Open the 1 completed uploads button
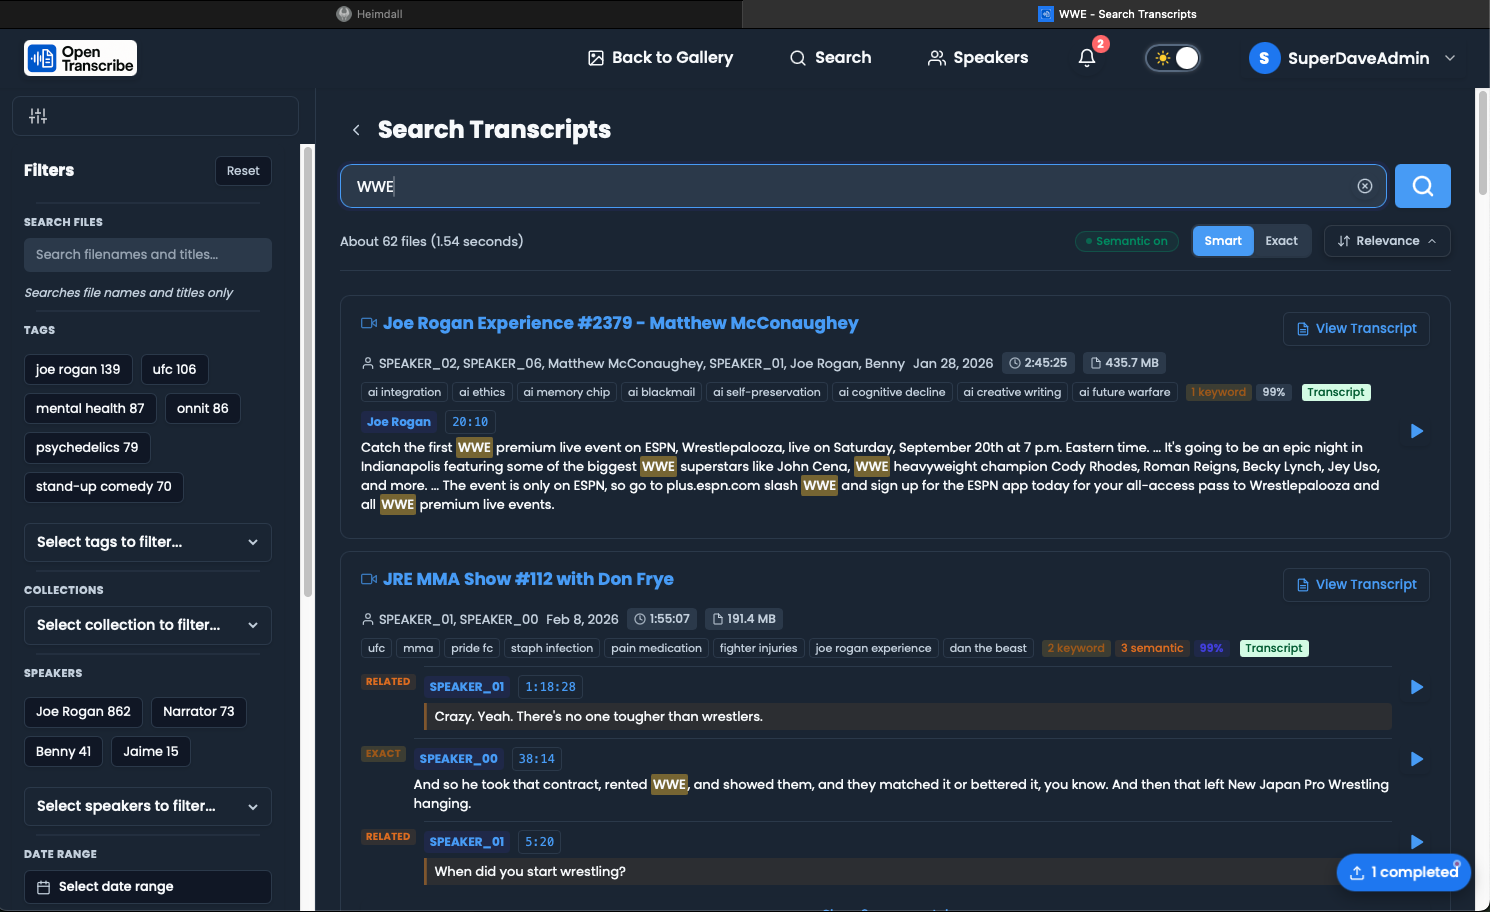Viewport: 1490px width, 912px height. [1404, 872]
